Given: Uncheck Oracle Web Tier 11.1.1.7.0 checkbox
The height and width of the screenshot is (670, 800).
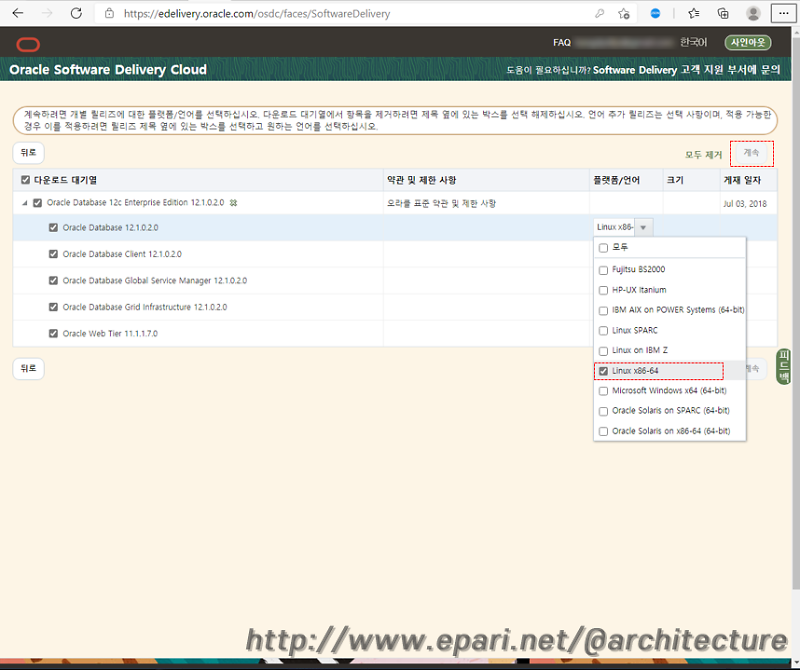Looking at the screenshot, I should point(53,334).
